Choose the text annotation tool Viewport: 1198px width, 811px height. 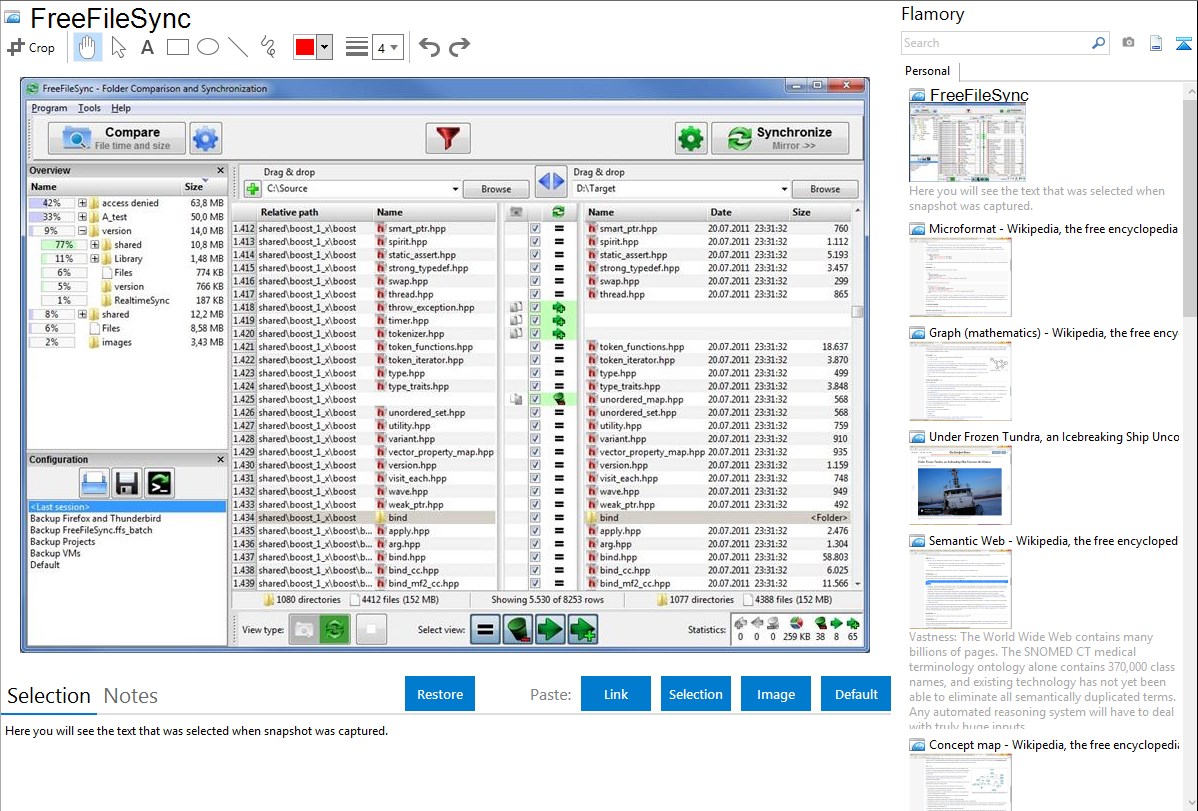pyautogui.click(x=147, y=47)
